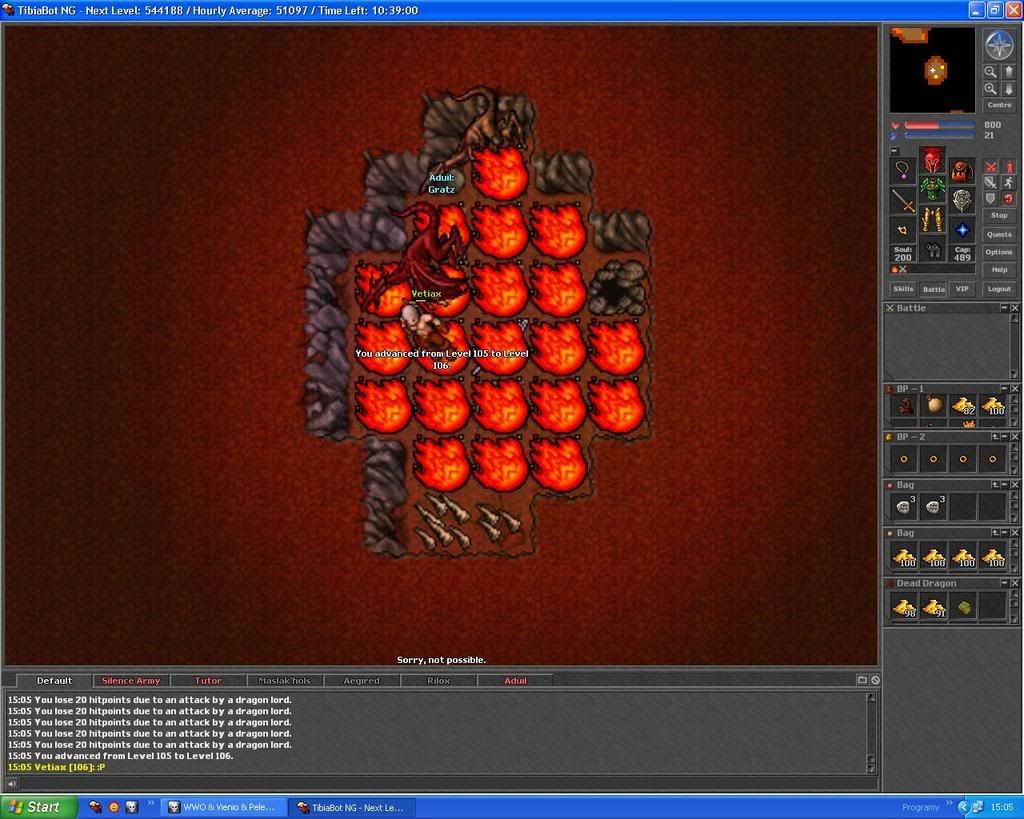This screenshot has height=819, width=1024.
Task: Toggle the chat volume icon beside input line
Action: coord(12,782)
